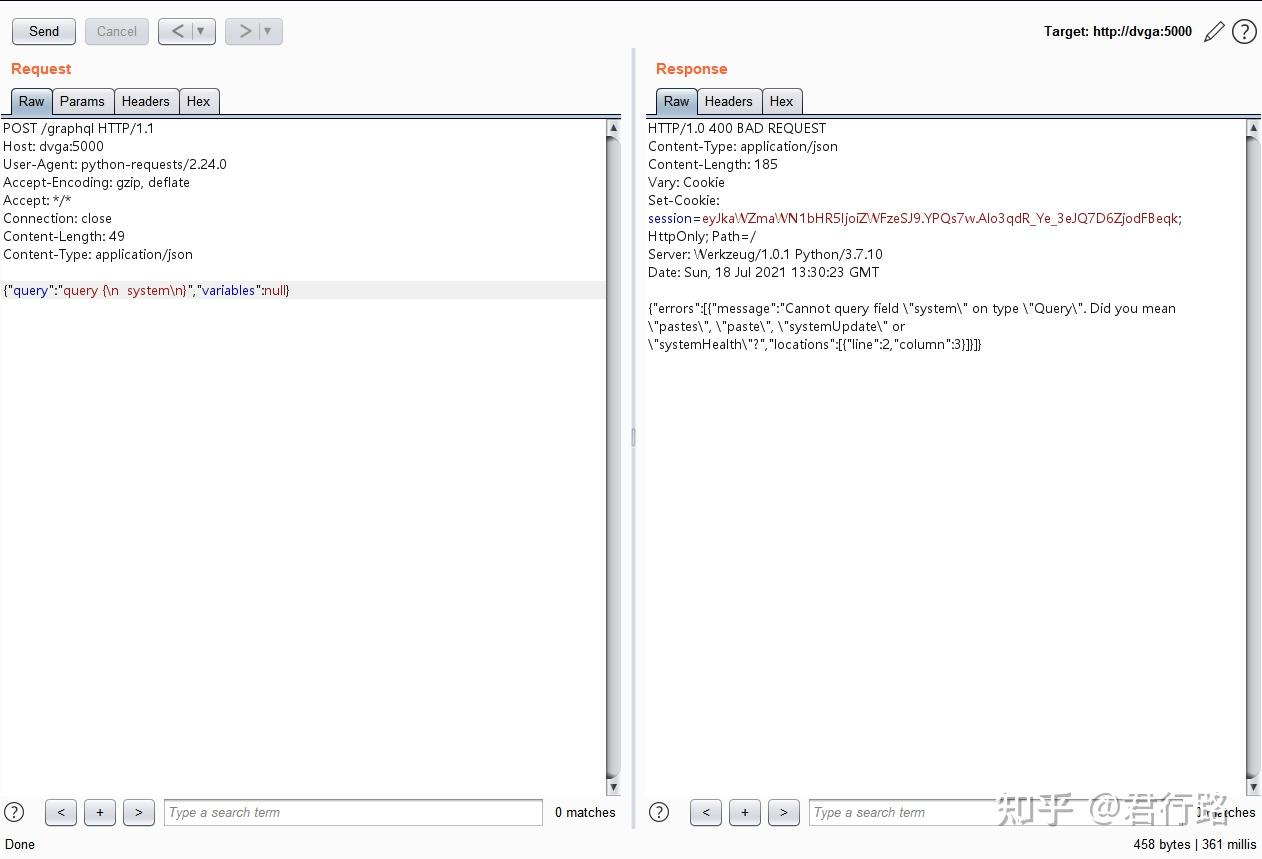Send the request

coord(44,31)
